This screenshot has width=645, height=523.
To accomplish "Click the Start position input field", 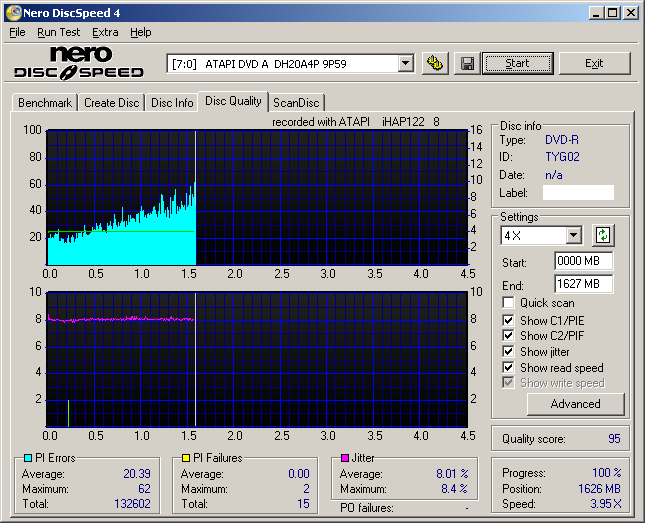I will (x=583, y=261).
